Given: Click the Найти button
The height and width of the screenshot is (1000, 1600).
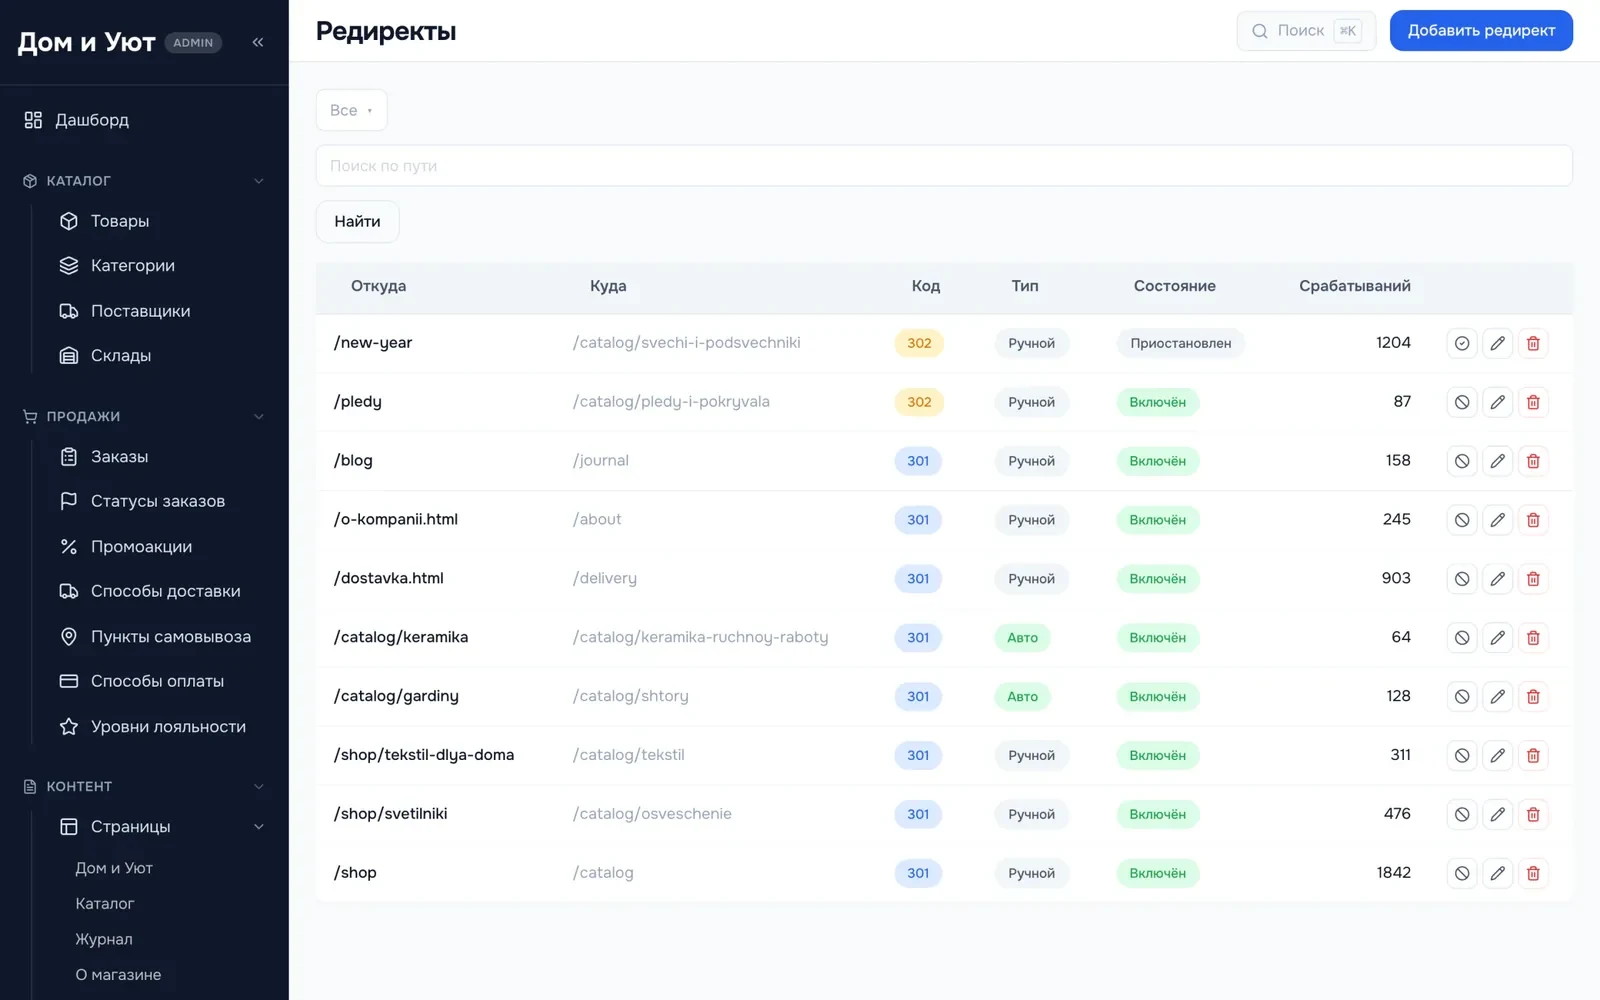Looking at the screenshot, I should [x=357, y=221].
